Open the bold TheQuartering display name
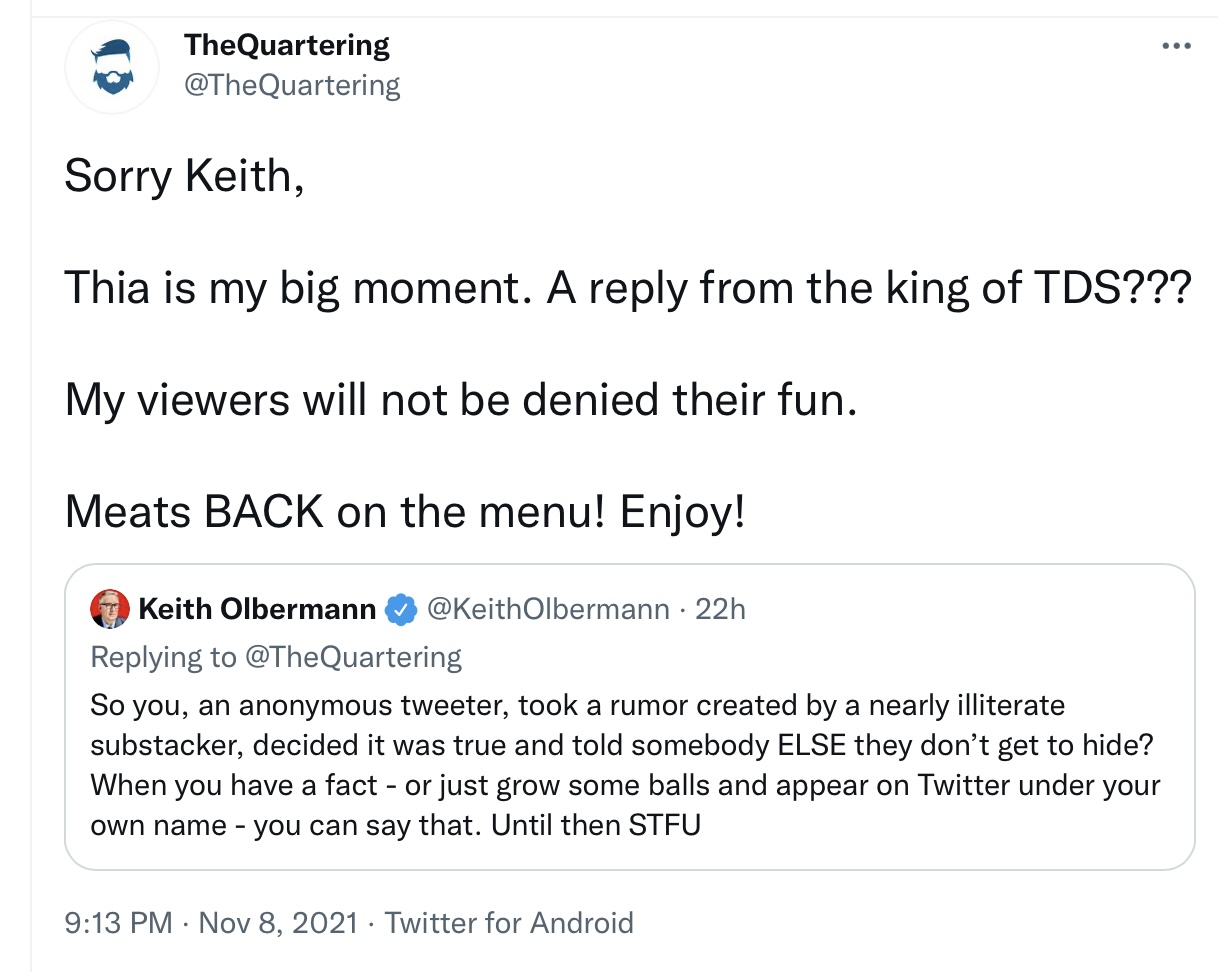 287,45
